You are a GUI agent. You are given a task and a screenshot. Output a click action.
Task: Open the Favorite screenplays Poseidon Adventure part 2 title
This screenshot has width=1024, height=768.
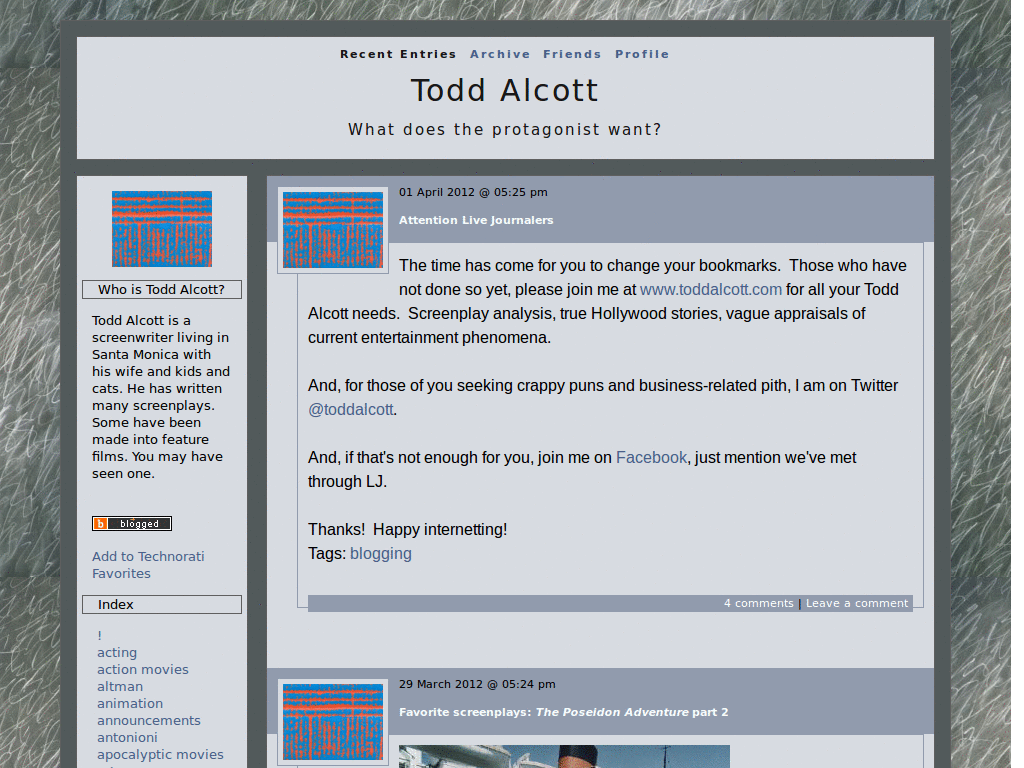tap(564, 712)
